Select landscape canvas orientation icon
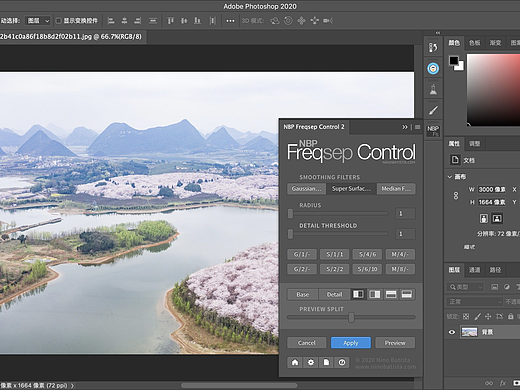This screenshot has height=390, width=520. [497, 218]
